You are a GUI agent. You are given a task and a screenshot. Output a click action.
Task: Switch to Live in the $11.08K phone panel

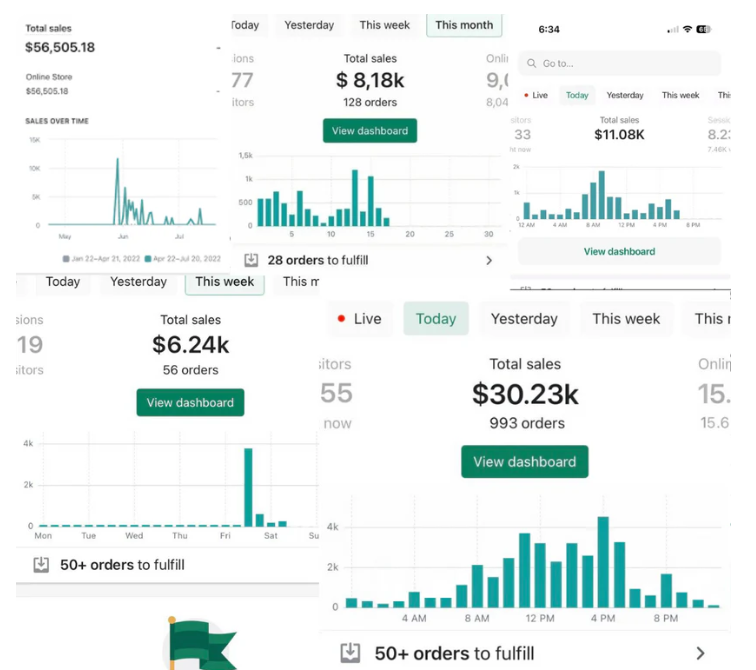click(x=536, y=95)
